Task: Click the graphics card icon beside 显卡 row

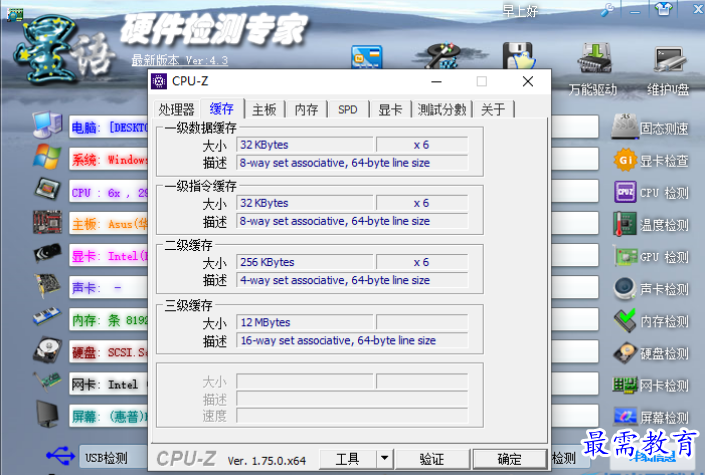Action: (47, 253)
